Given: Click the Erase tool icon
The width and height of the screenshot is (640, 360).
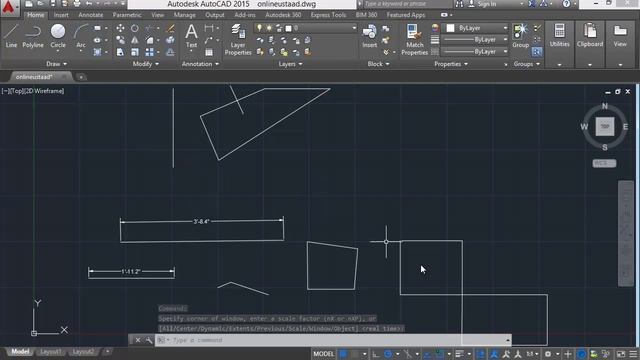Looking at the screenshot, I should tap(170, 28).
